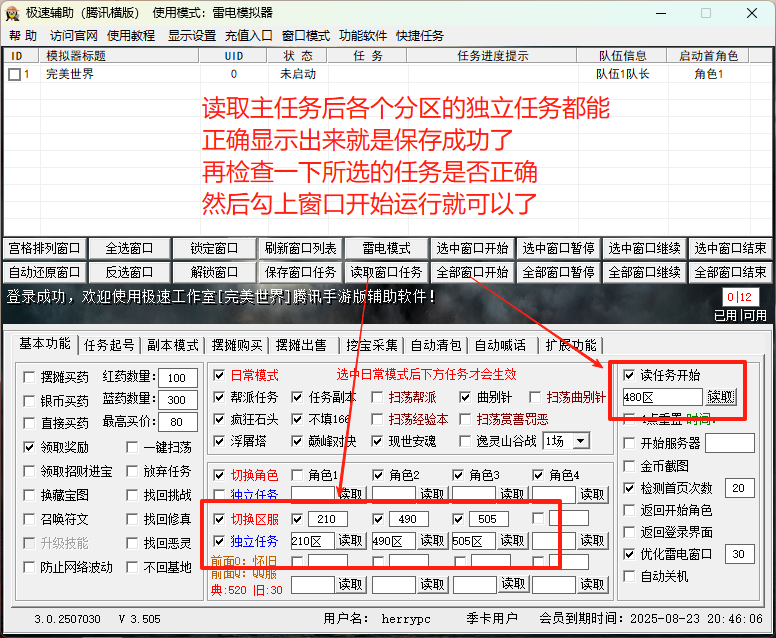Click the 选中窗口结束 button
Viewport: 776px width, 638px height.
click(x=730, y=248)
